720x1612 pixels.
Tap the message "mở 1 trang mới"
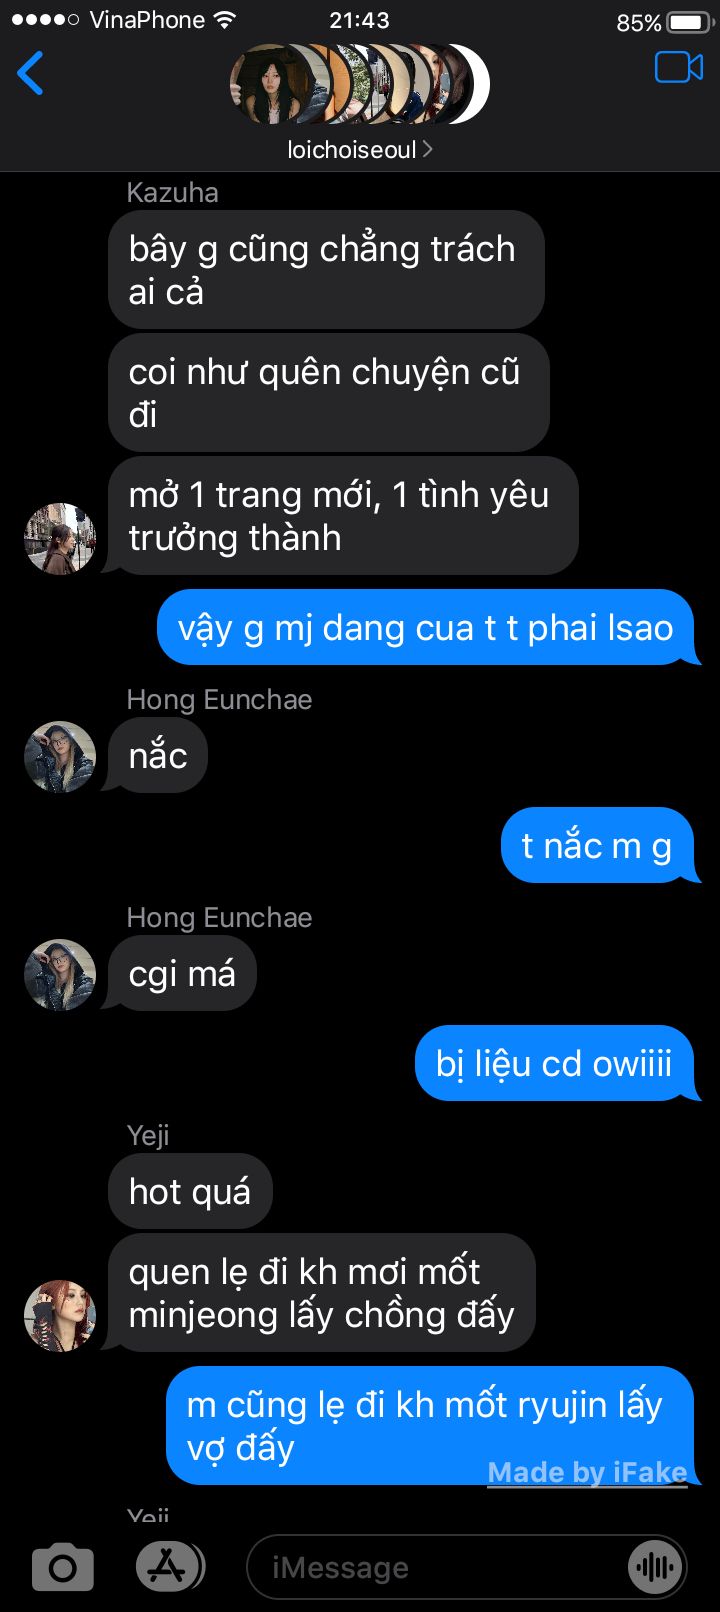pos(343,516)
